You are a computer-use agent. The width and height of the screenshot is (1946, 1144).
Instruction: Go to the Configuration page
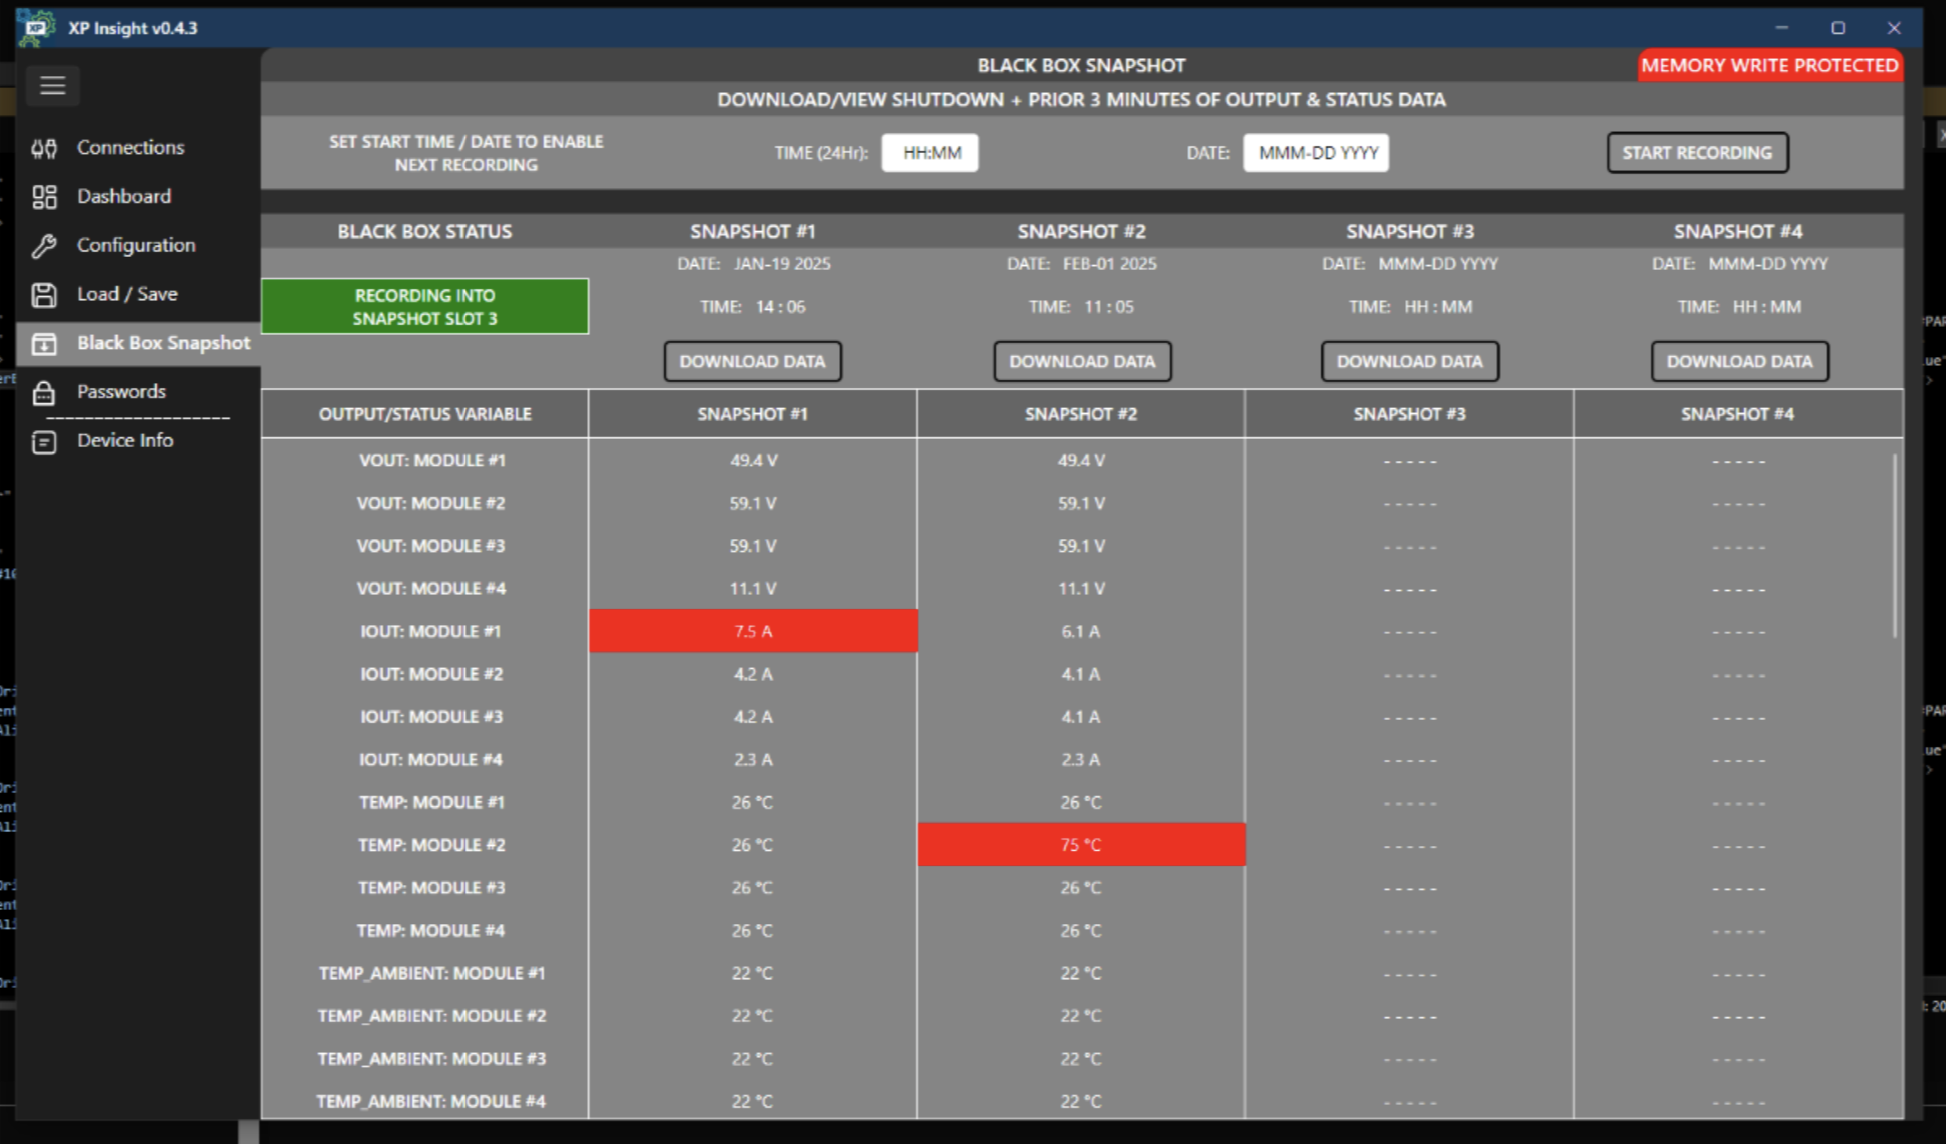[x=136, y=246]
